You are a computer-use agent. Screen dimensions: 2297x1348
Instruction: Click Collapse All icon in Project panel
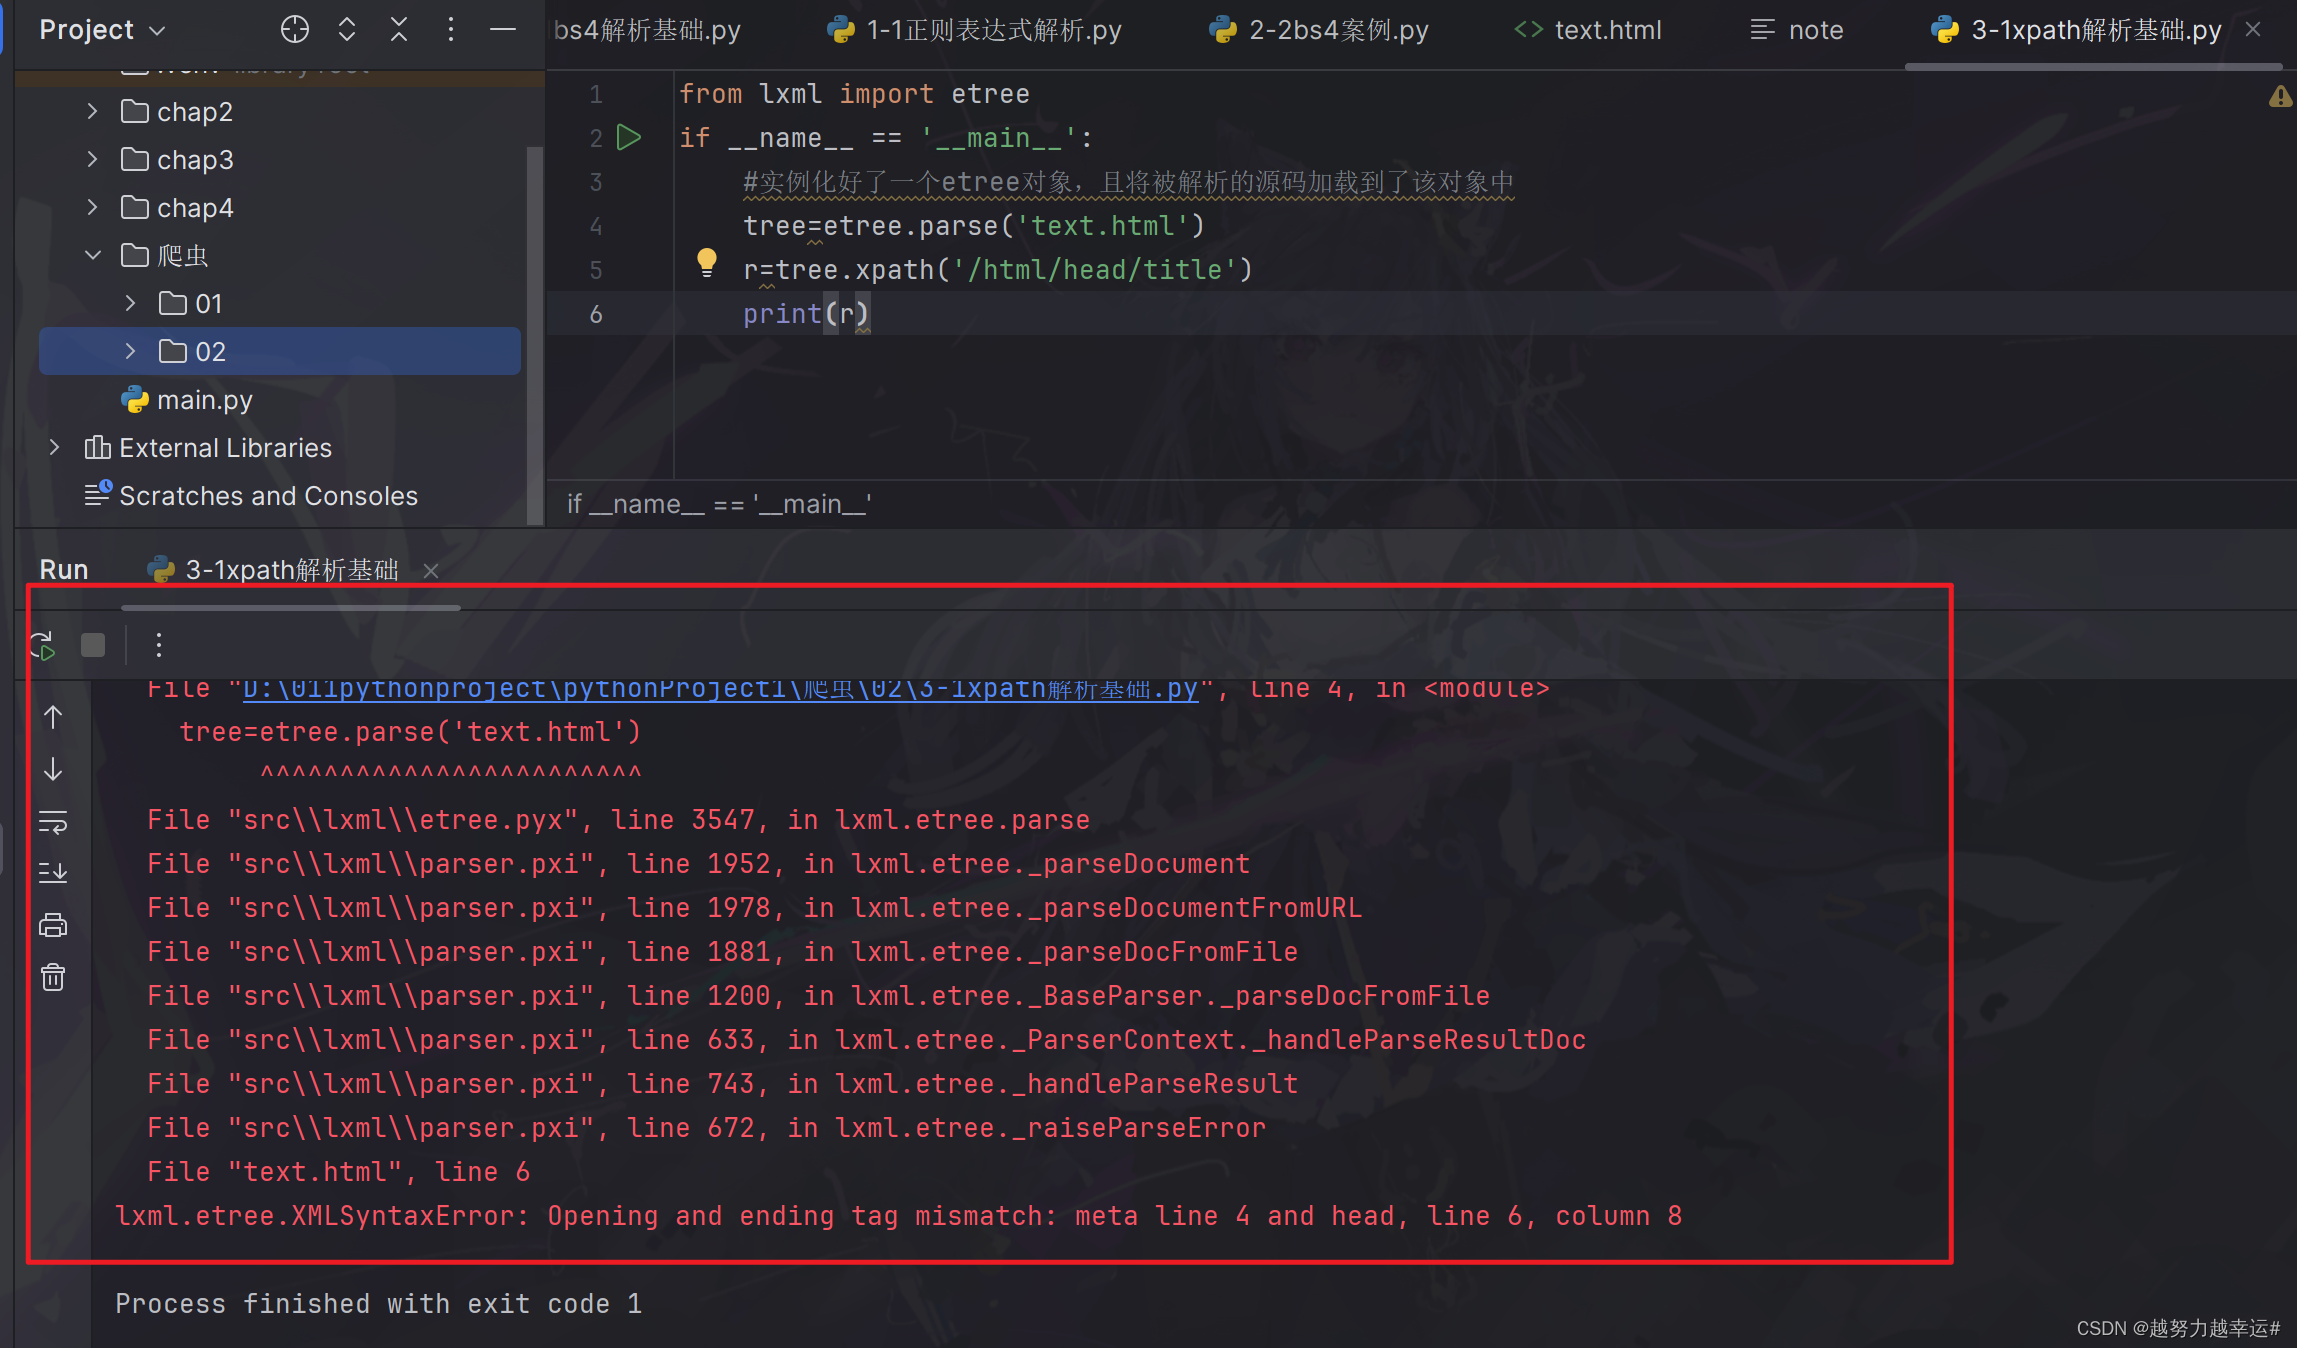(399, 30)
